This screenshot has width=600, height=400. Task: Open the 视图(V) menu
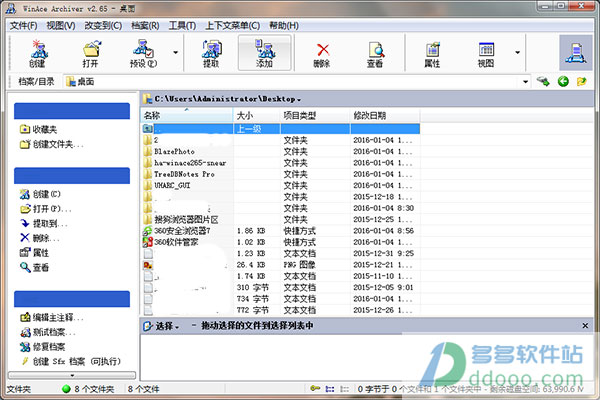(61, 26)
